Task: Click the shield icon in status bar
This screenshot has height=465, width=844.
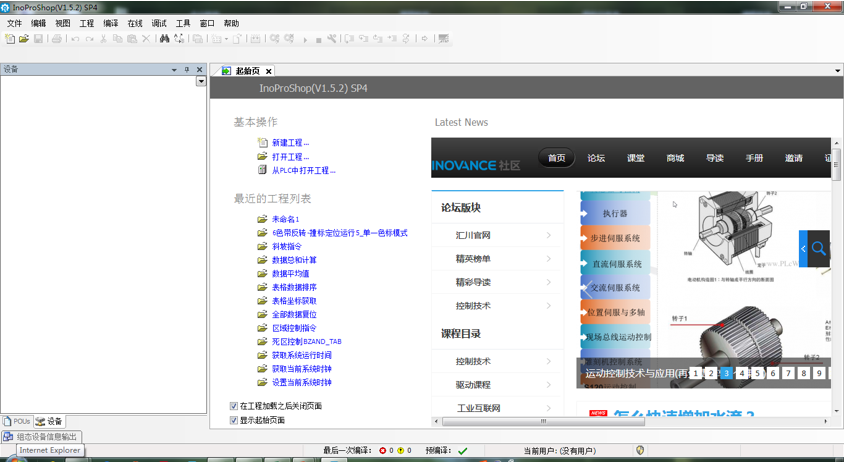Action: pyautogui.click(x=640, y=450)
